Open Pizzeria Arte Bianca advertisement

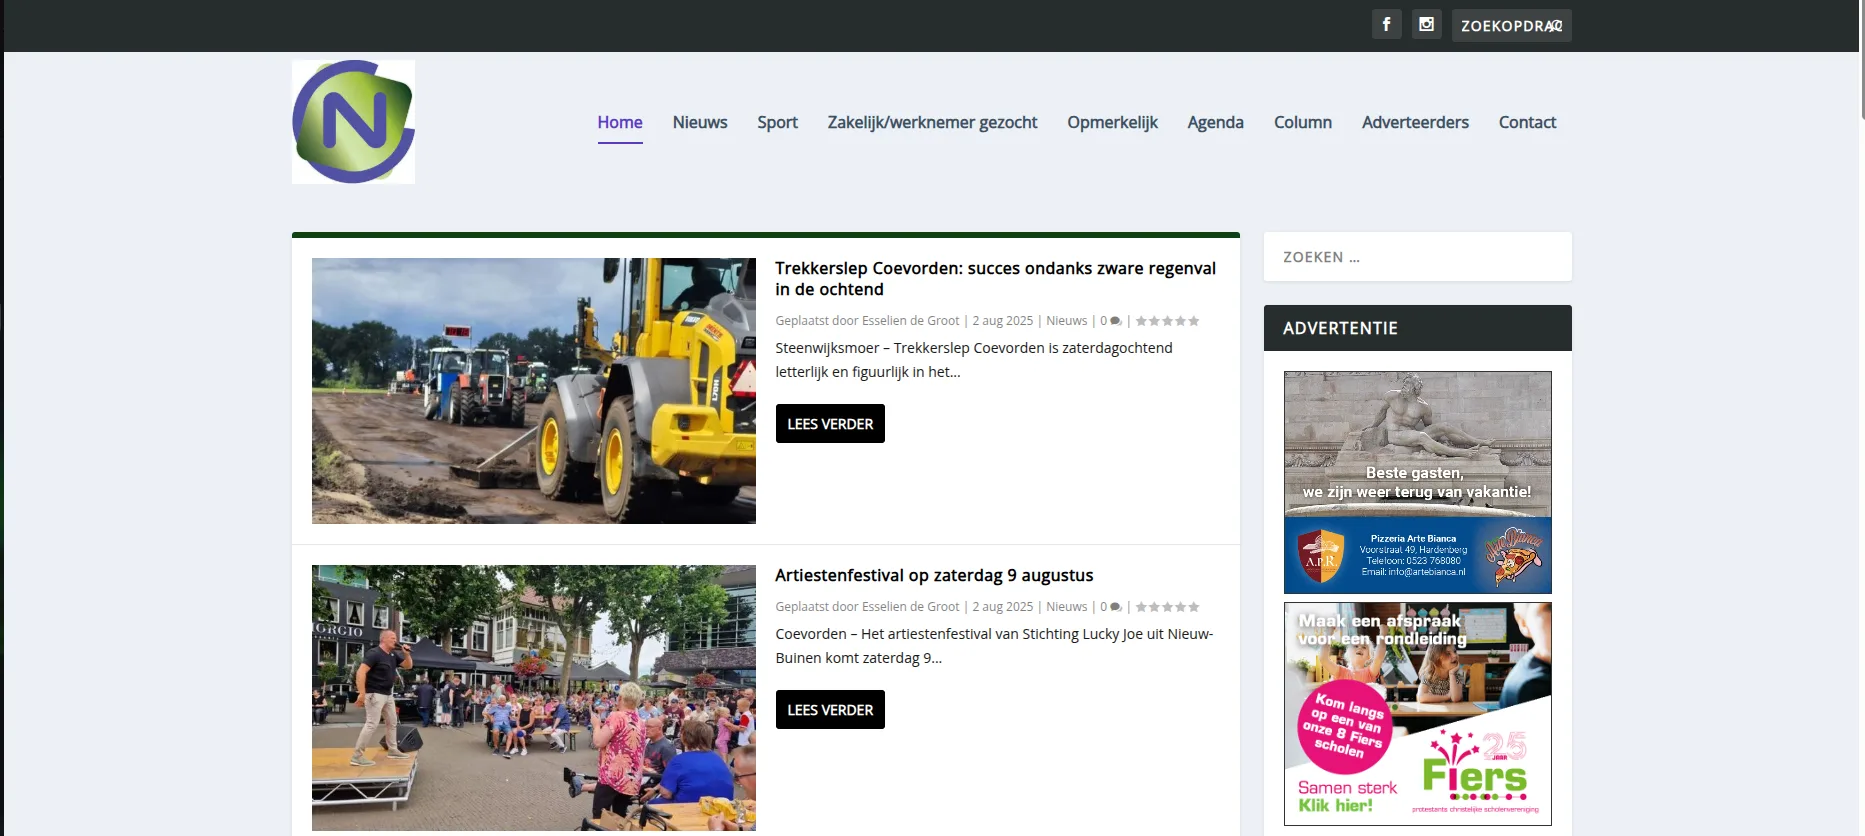point(1417,482)
